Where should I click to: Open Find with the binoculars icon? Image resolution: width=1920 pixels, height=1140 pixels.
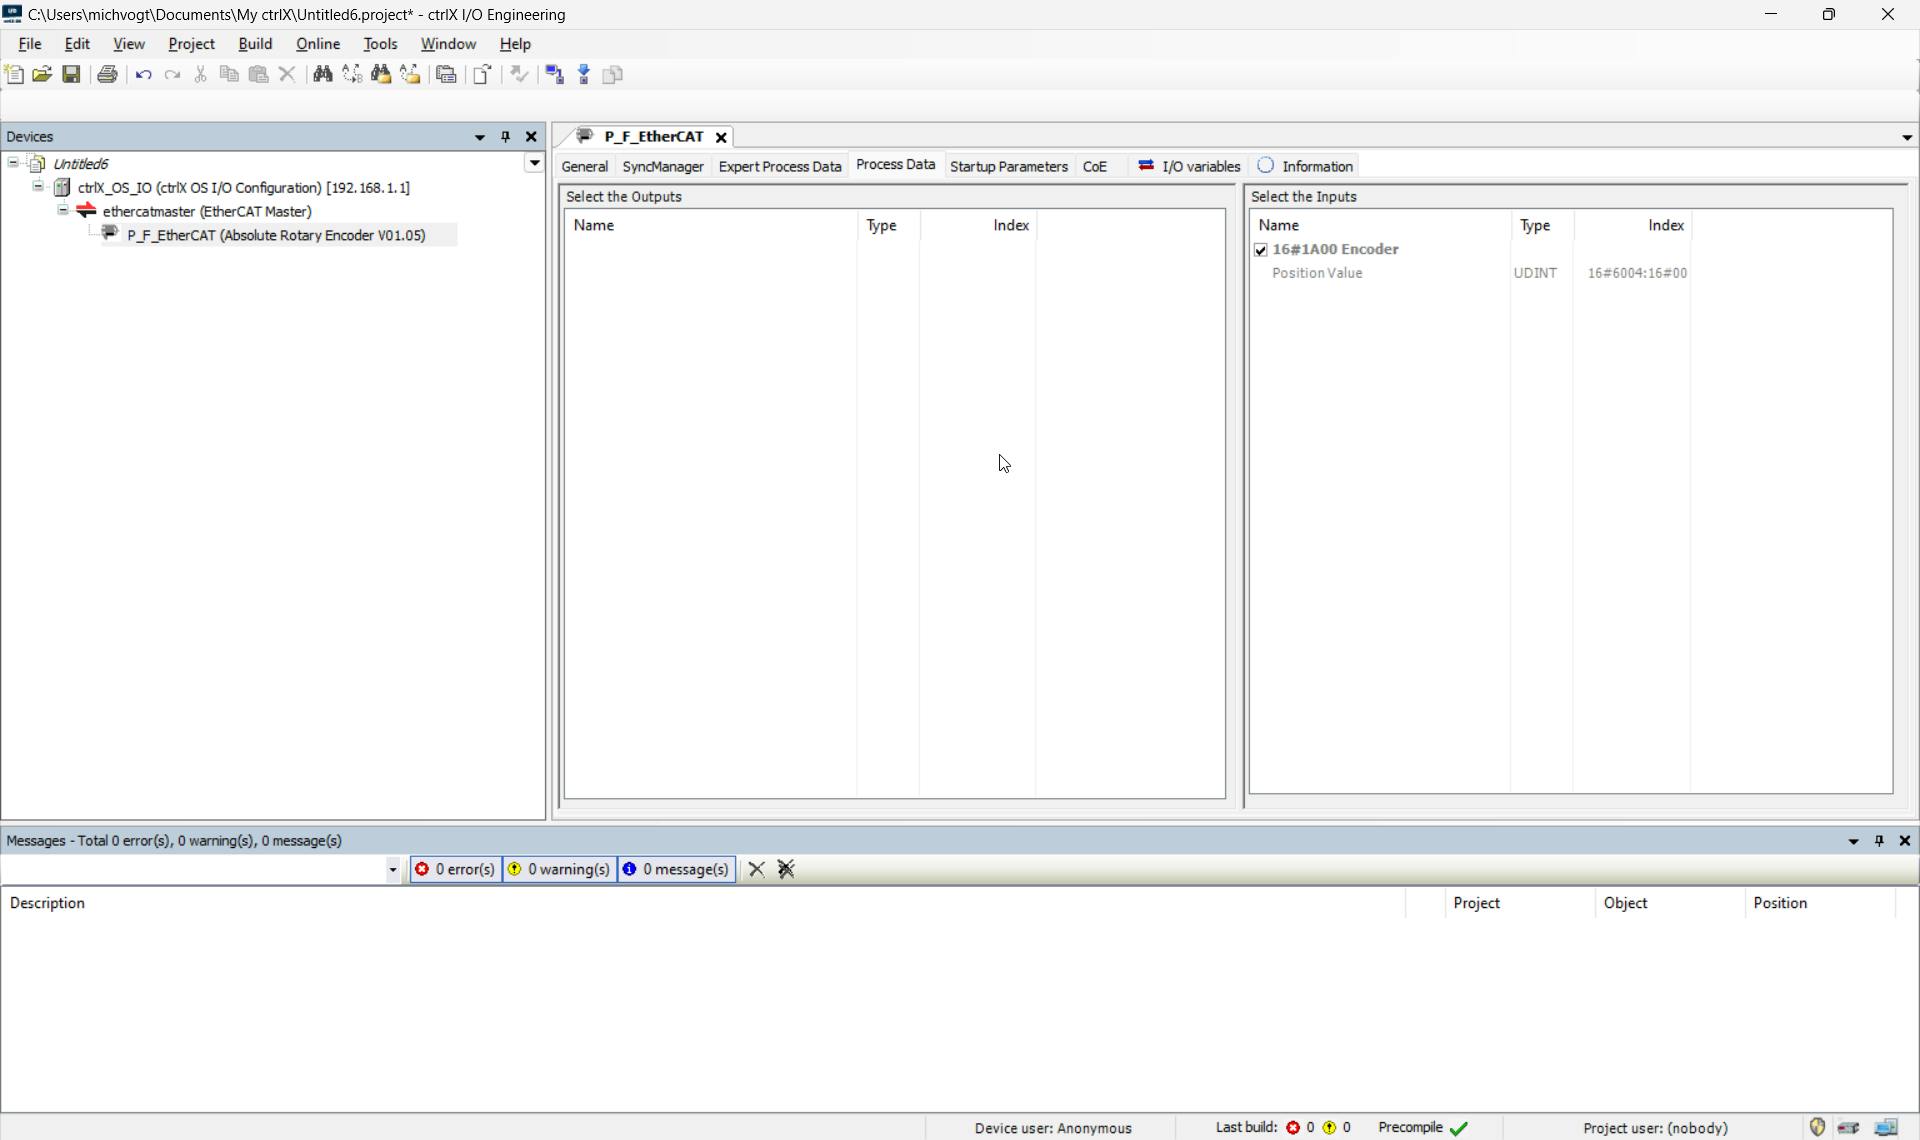(322, 75)
